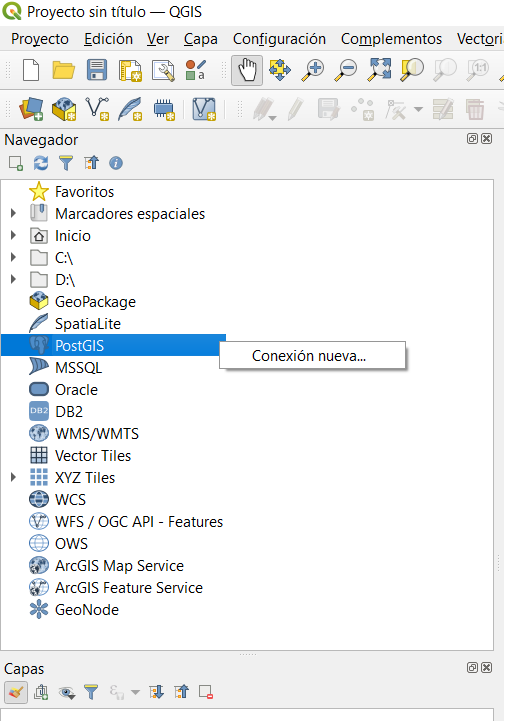Open the Configuración menu
The image size is (505, 721).
(279, 39)
